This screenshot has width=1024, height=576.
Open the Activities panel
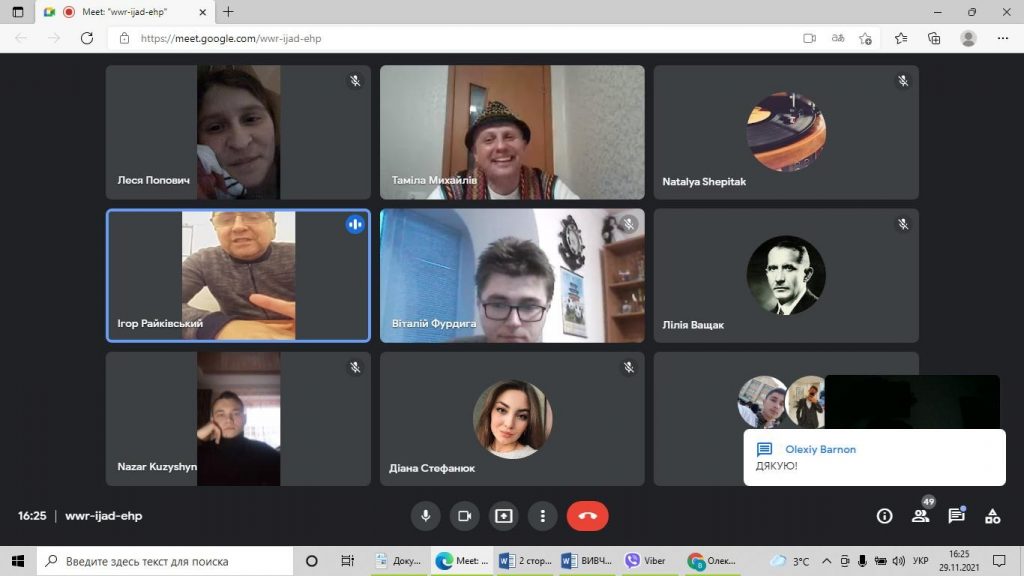click(x=992, y=516)
